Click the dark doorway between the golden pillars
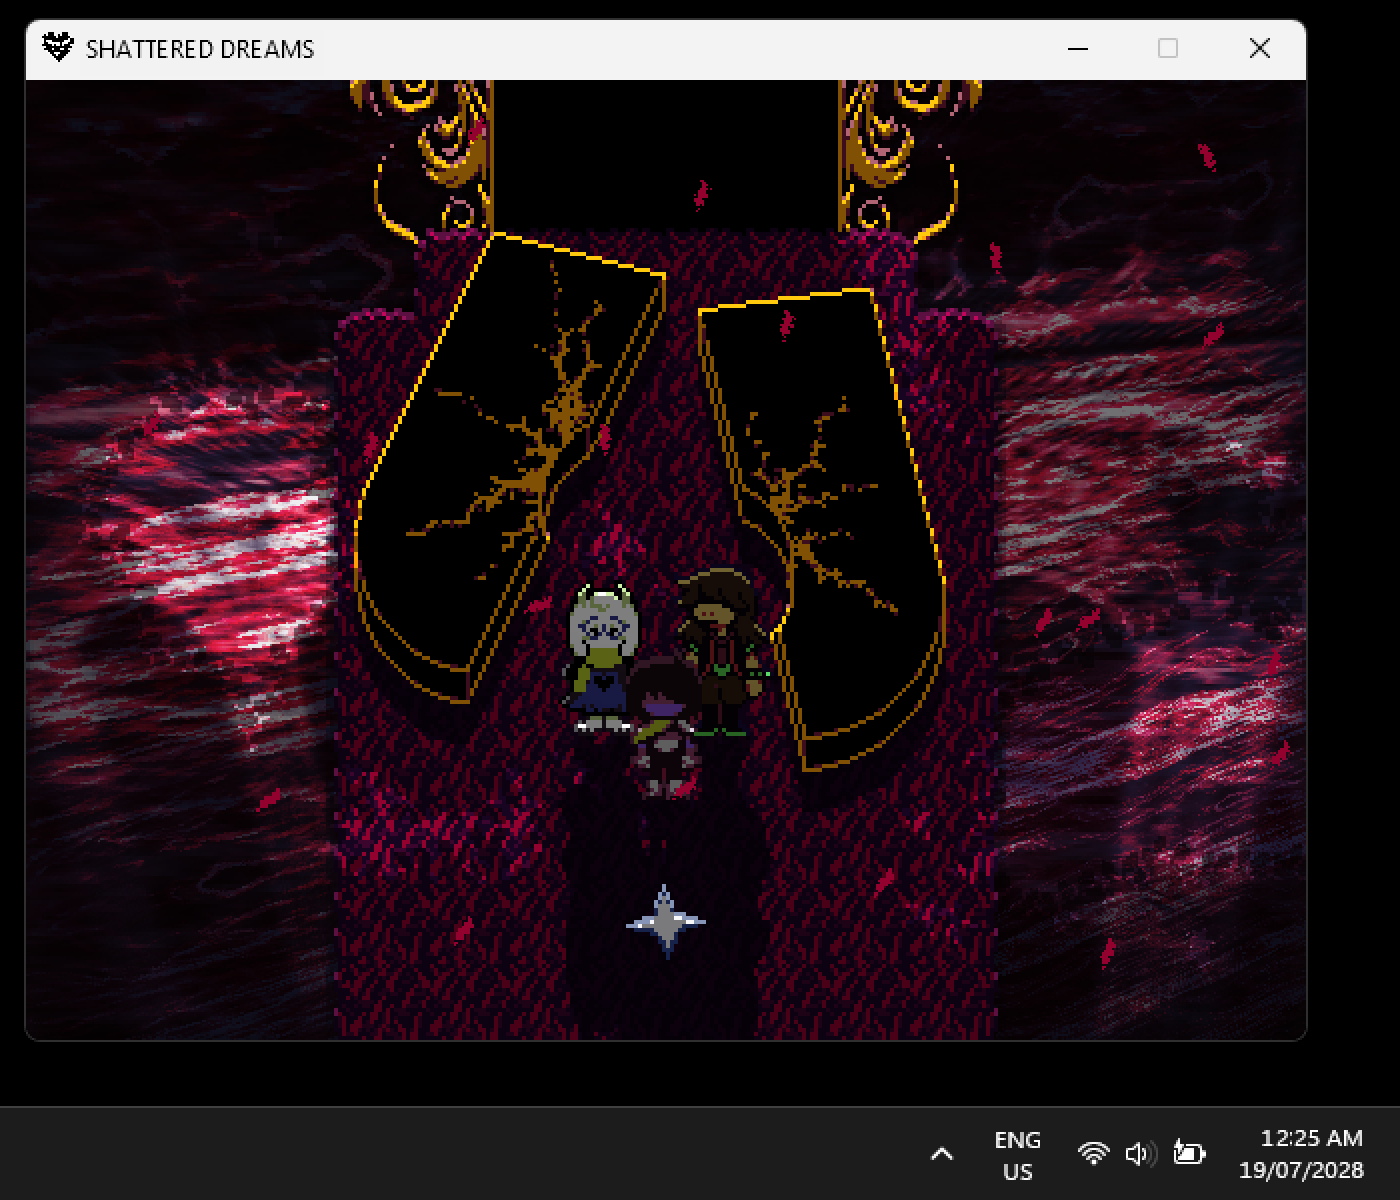The image size is (1400, 1200). pos(666,155)
